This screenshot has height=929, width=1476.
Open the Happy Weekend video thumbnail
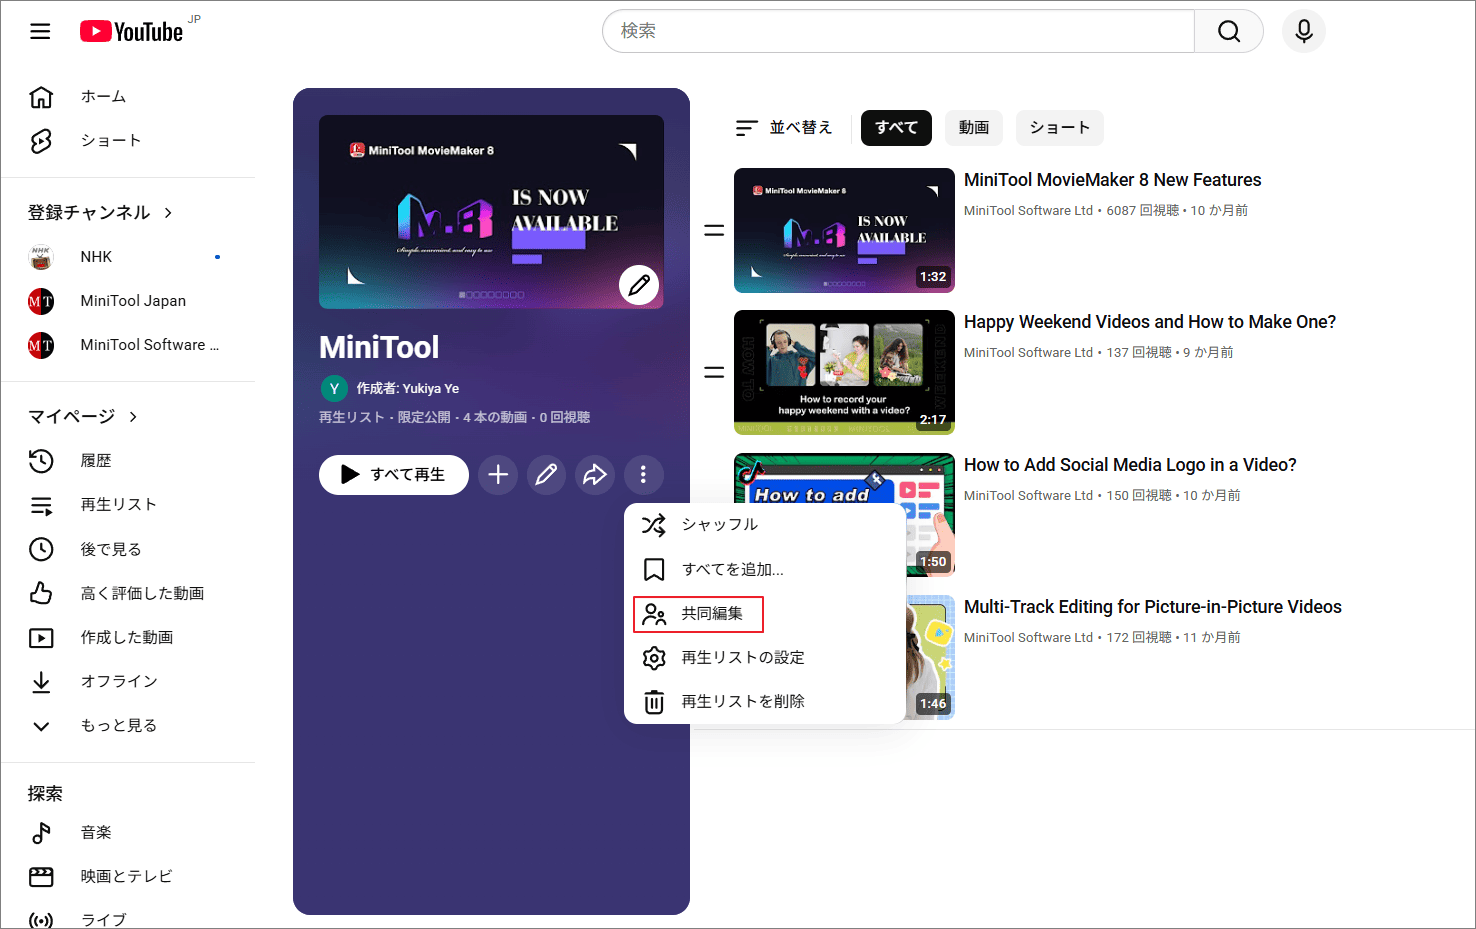click(844, 373)
